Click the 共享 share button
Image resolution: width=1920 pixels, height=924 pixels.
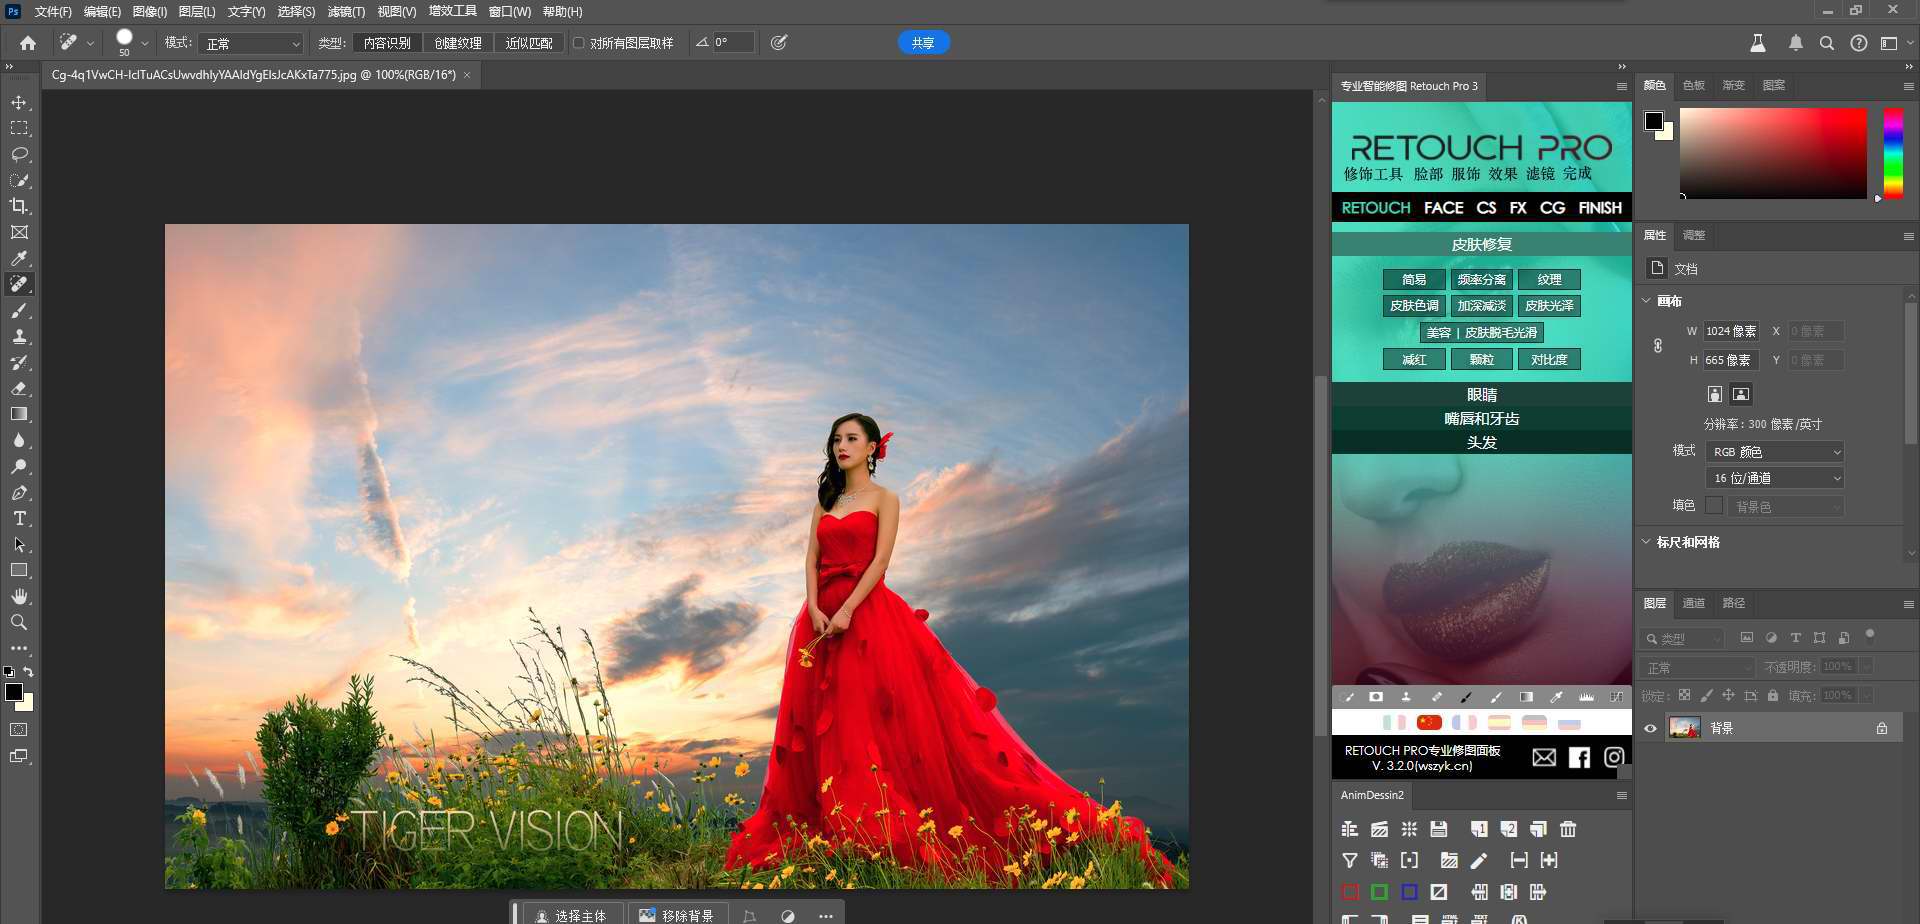coord(923,43)
